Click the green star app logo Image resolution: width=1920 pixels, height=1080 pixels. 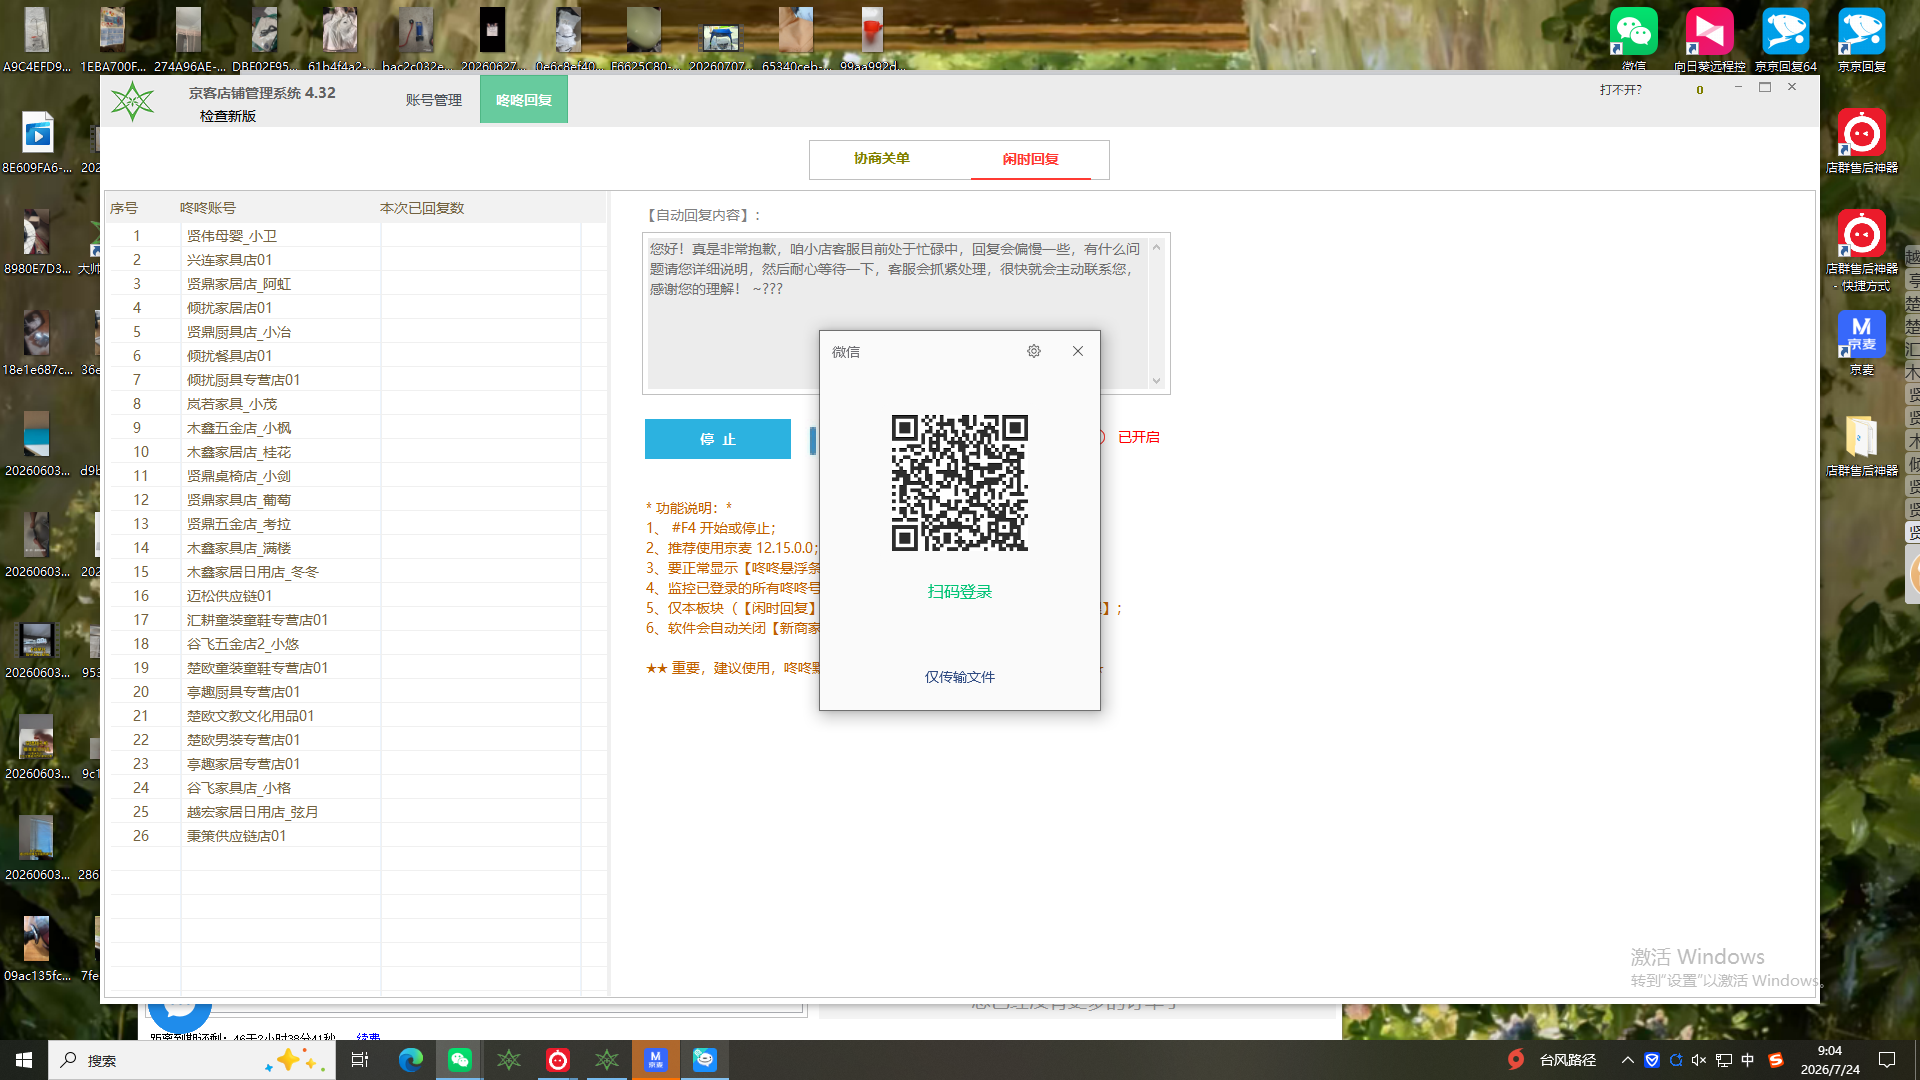click(132, 101)
